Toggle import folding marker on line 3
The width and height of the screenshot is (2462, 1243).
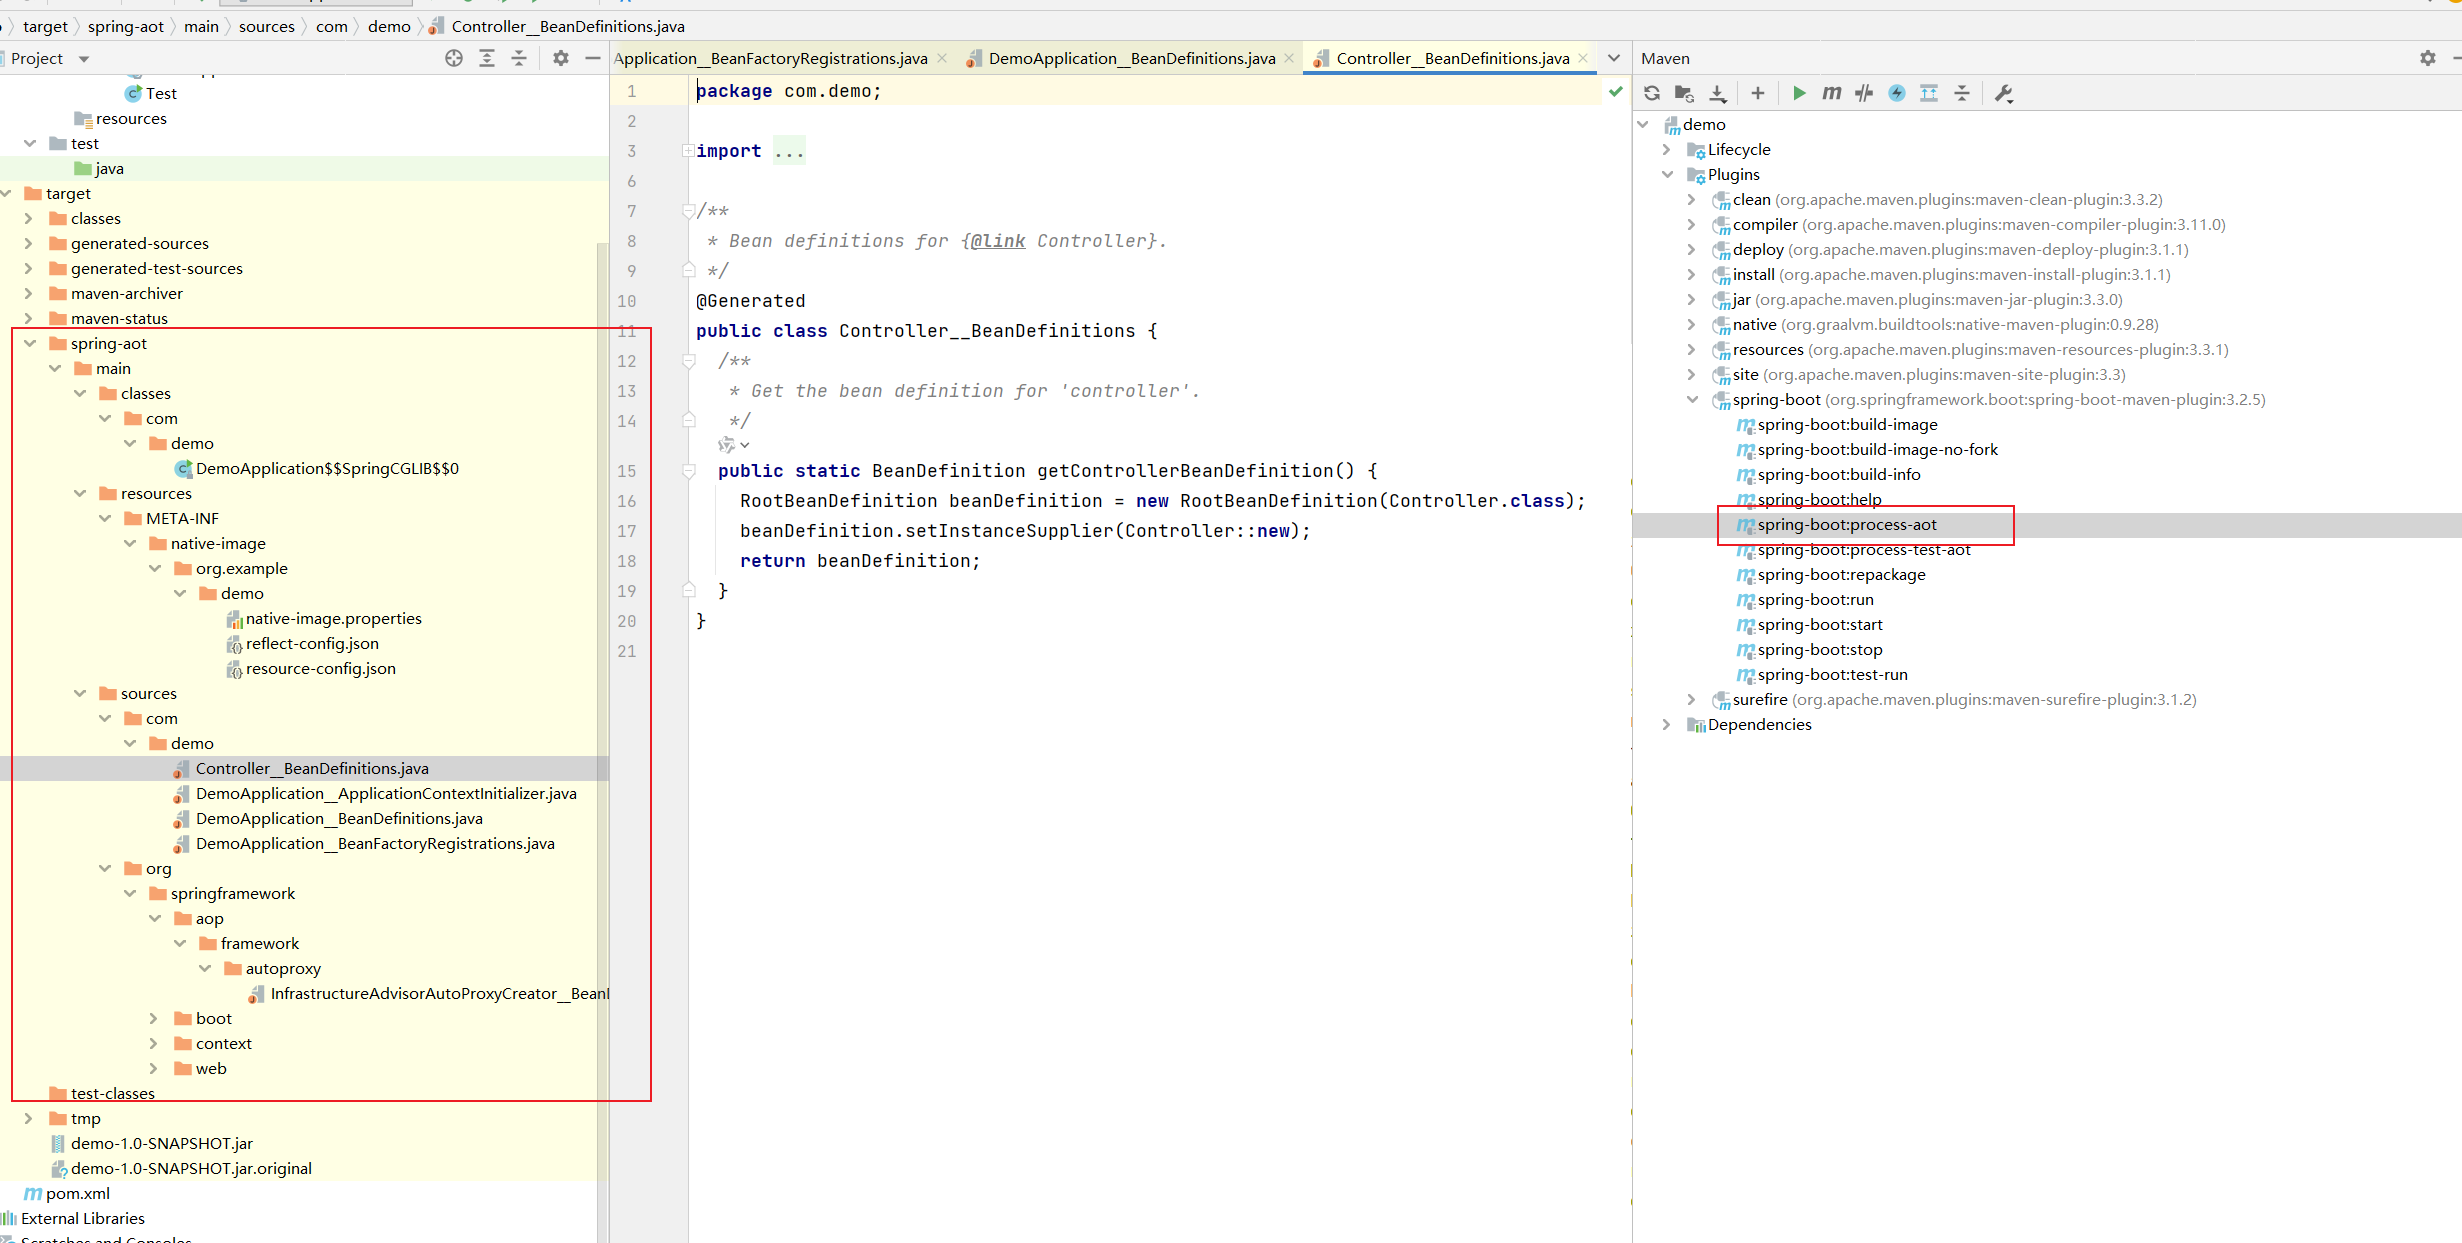pos(688,151)
